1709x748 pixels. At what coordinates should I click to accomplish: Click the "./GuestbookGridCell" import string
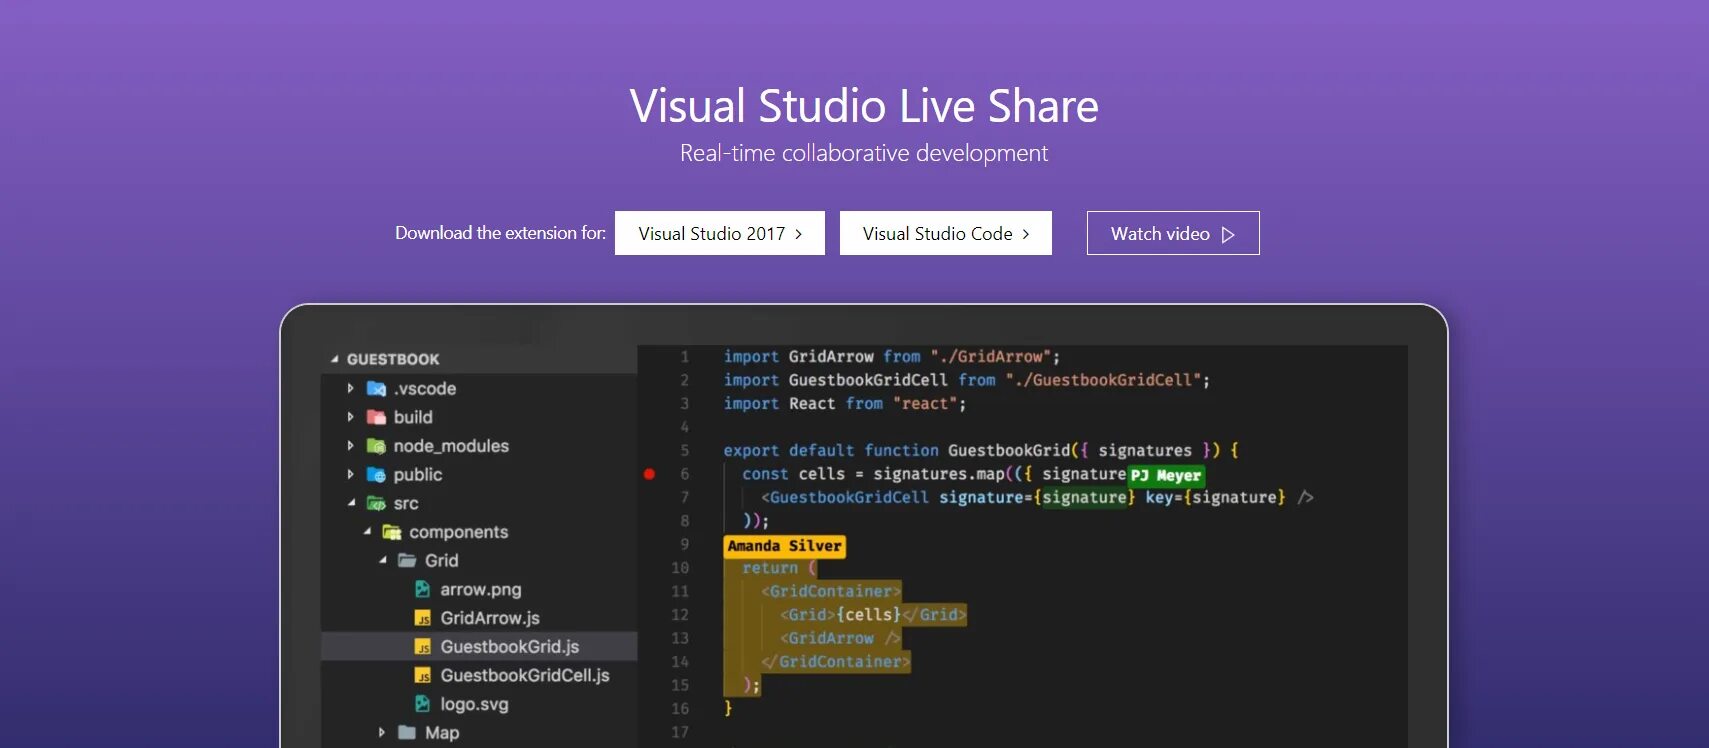coord(1103,380)
